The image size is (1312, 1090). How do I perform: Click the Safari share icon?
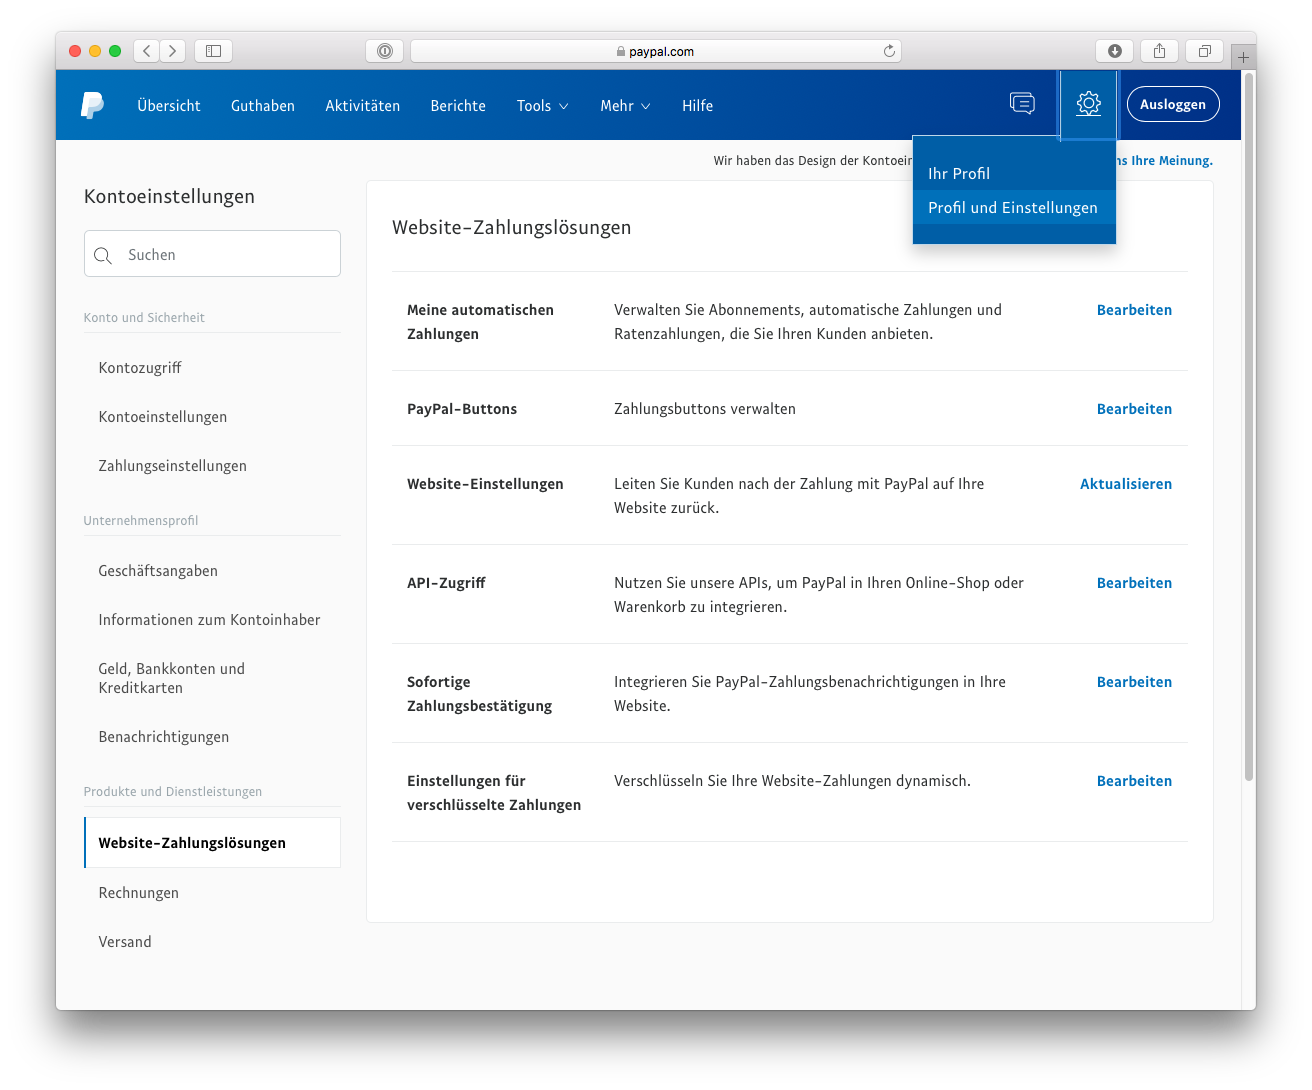click(1160, 51)
